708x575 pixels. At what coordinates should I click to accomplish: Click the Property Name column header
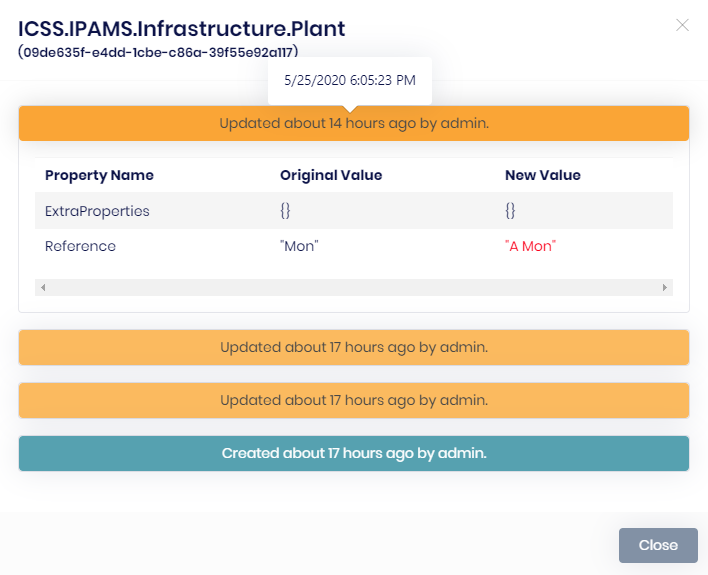(x=100, y=175)
